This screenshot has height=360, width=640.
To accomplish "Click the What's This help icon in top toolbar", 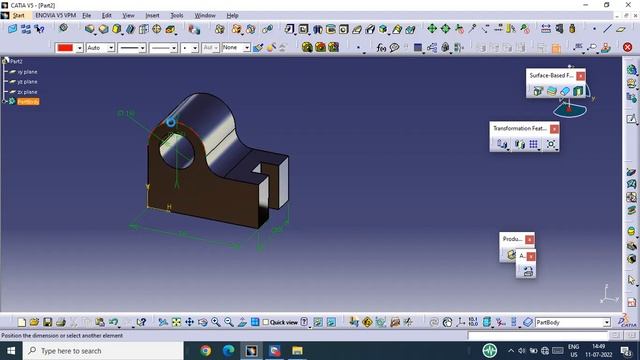I will click(x=39, y=29).
